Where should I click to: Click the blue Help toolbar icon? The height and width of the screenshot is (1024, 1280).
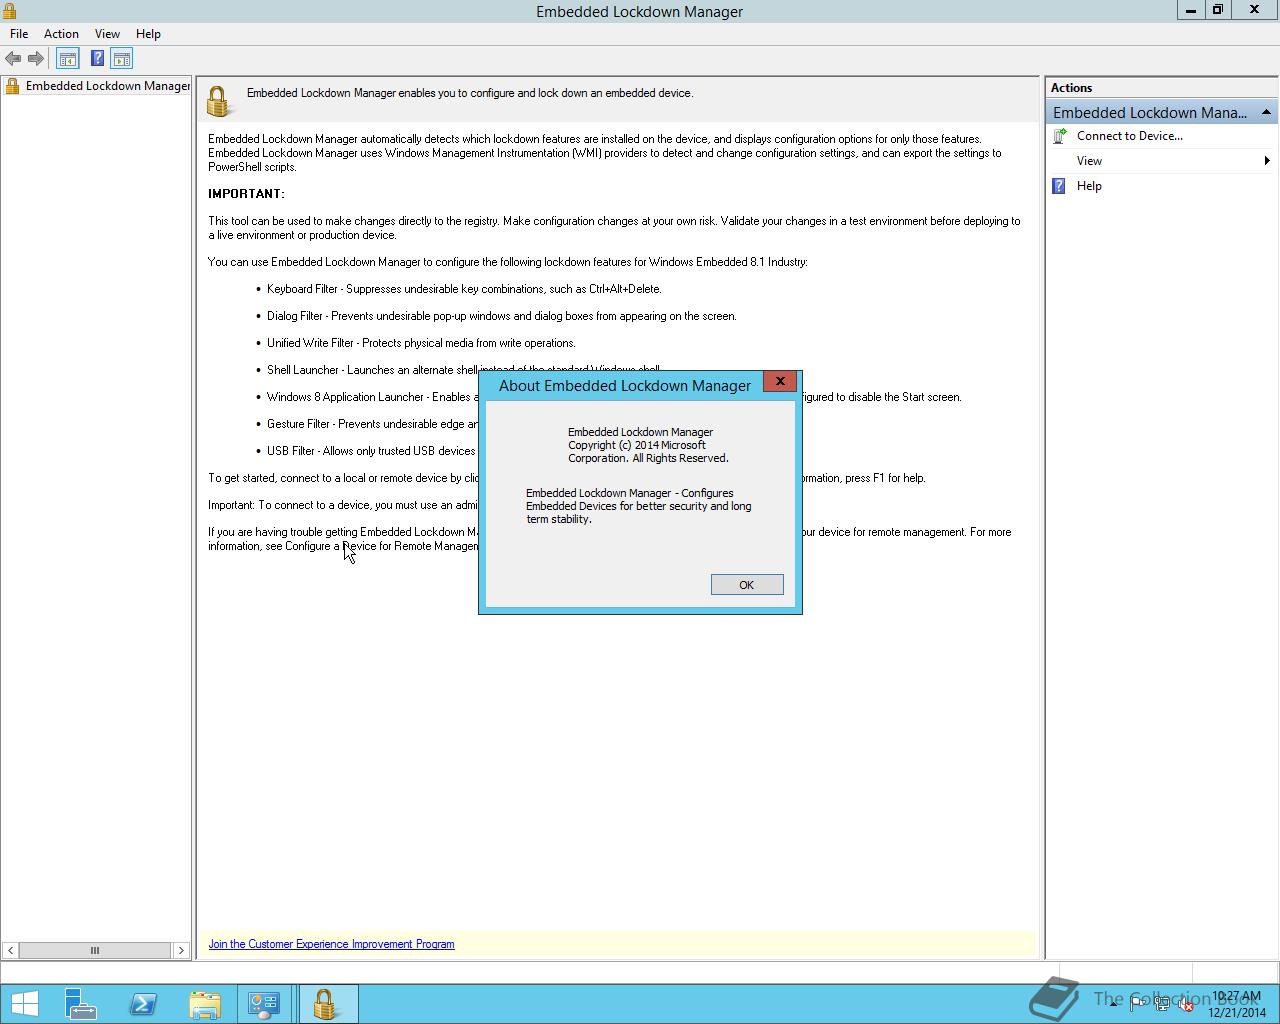(x=97, y=59)
